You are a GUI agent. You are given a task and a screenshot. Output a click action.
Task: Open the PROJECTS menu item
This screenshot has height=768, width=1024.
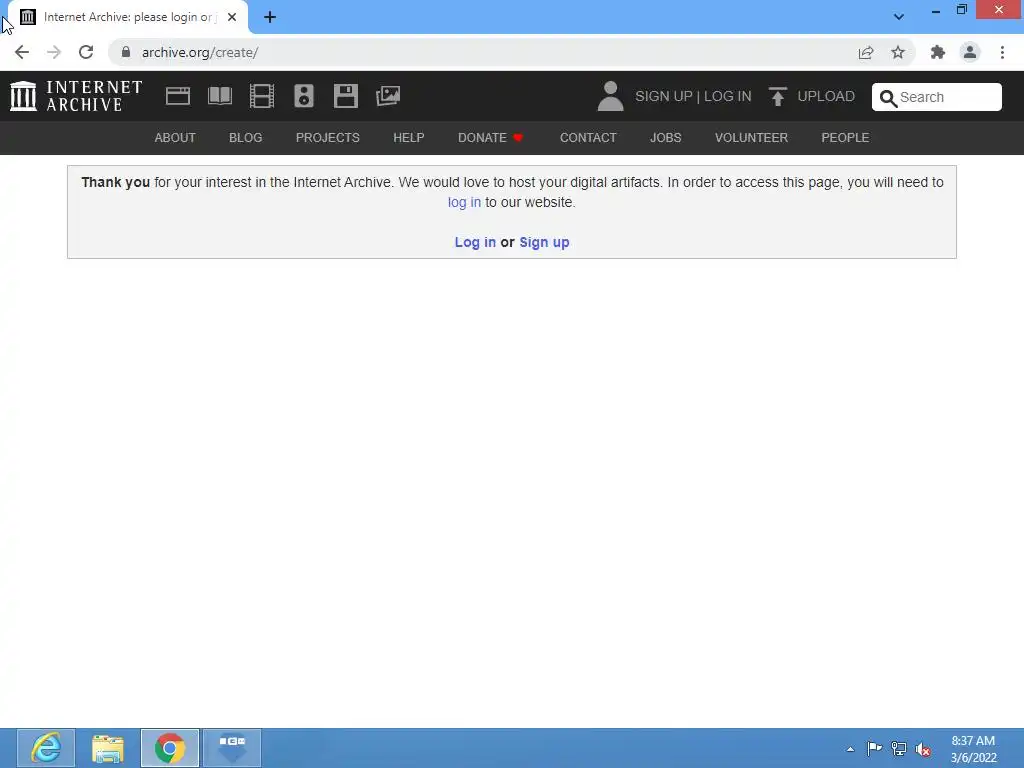tap(328, 138)
